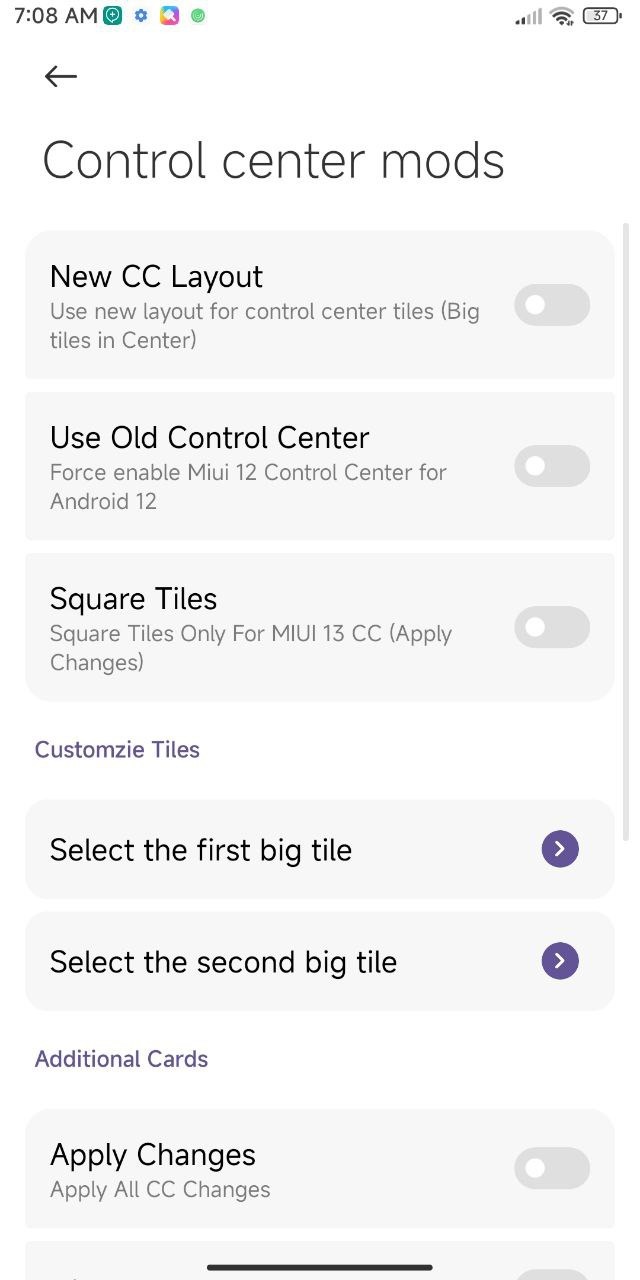The height and width of the screenshot is (1280, 640).
Task: Tap the battery level indicator
Action: coord(600,16)
